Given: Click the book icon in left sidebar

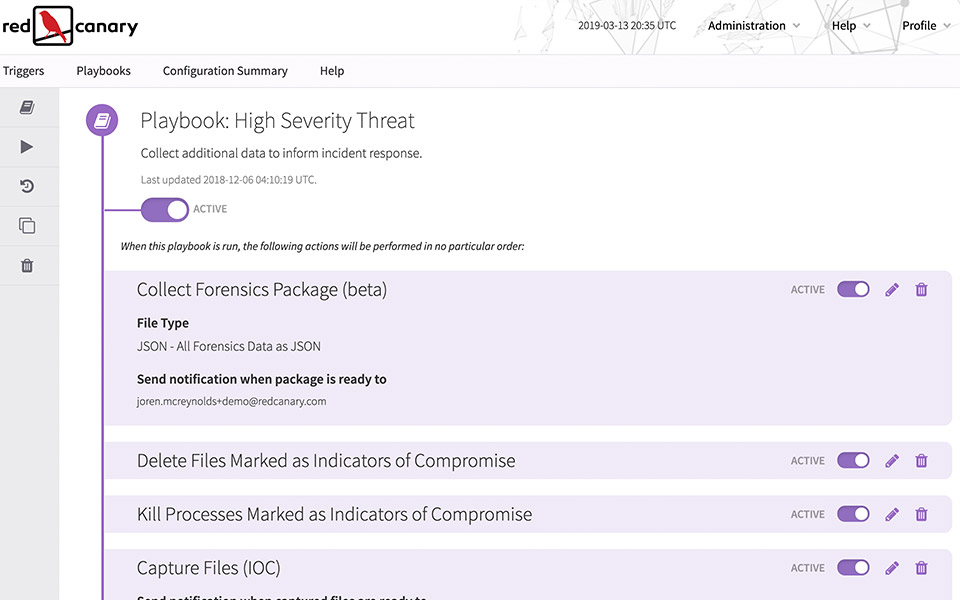Looking at the screenshot, I should pos(27,107).
